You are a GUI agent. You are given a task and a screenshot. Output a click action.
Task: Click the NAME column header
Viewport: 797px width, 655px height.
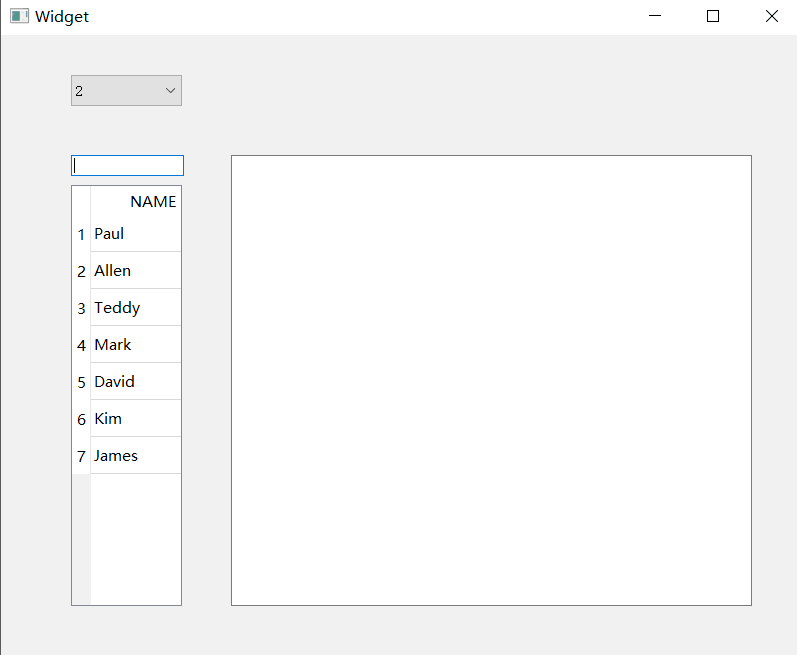click(136, 201)
